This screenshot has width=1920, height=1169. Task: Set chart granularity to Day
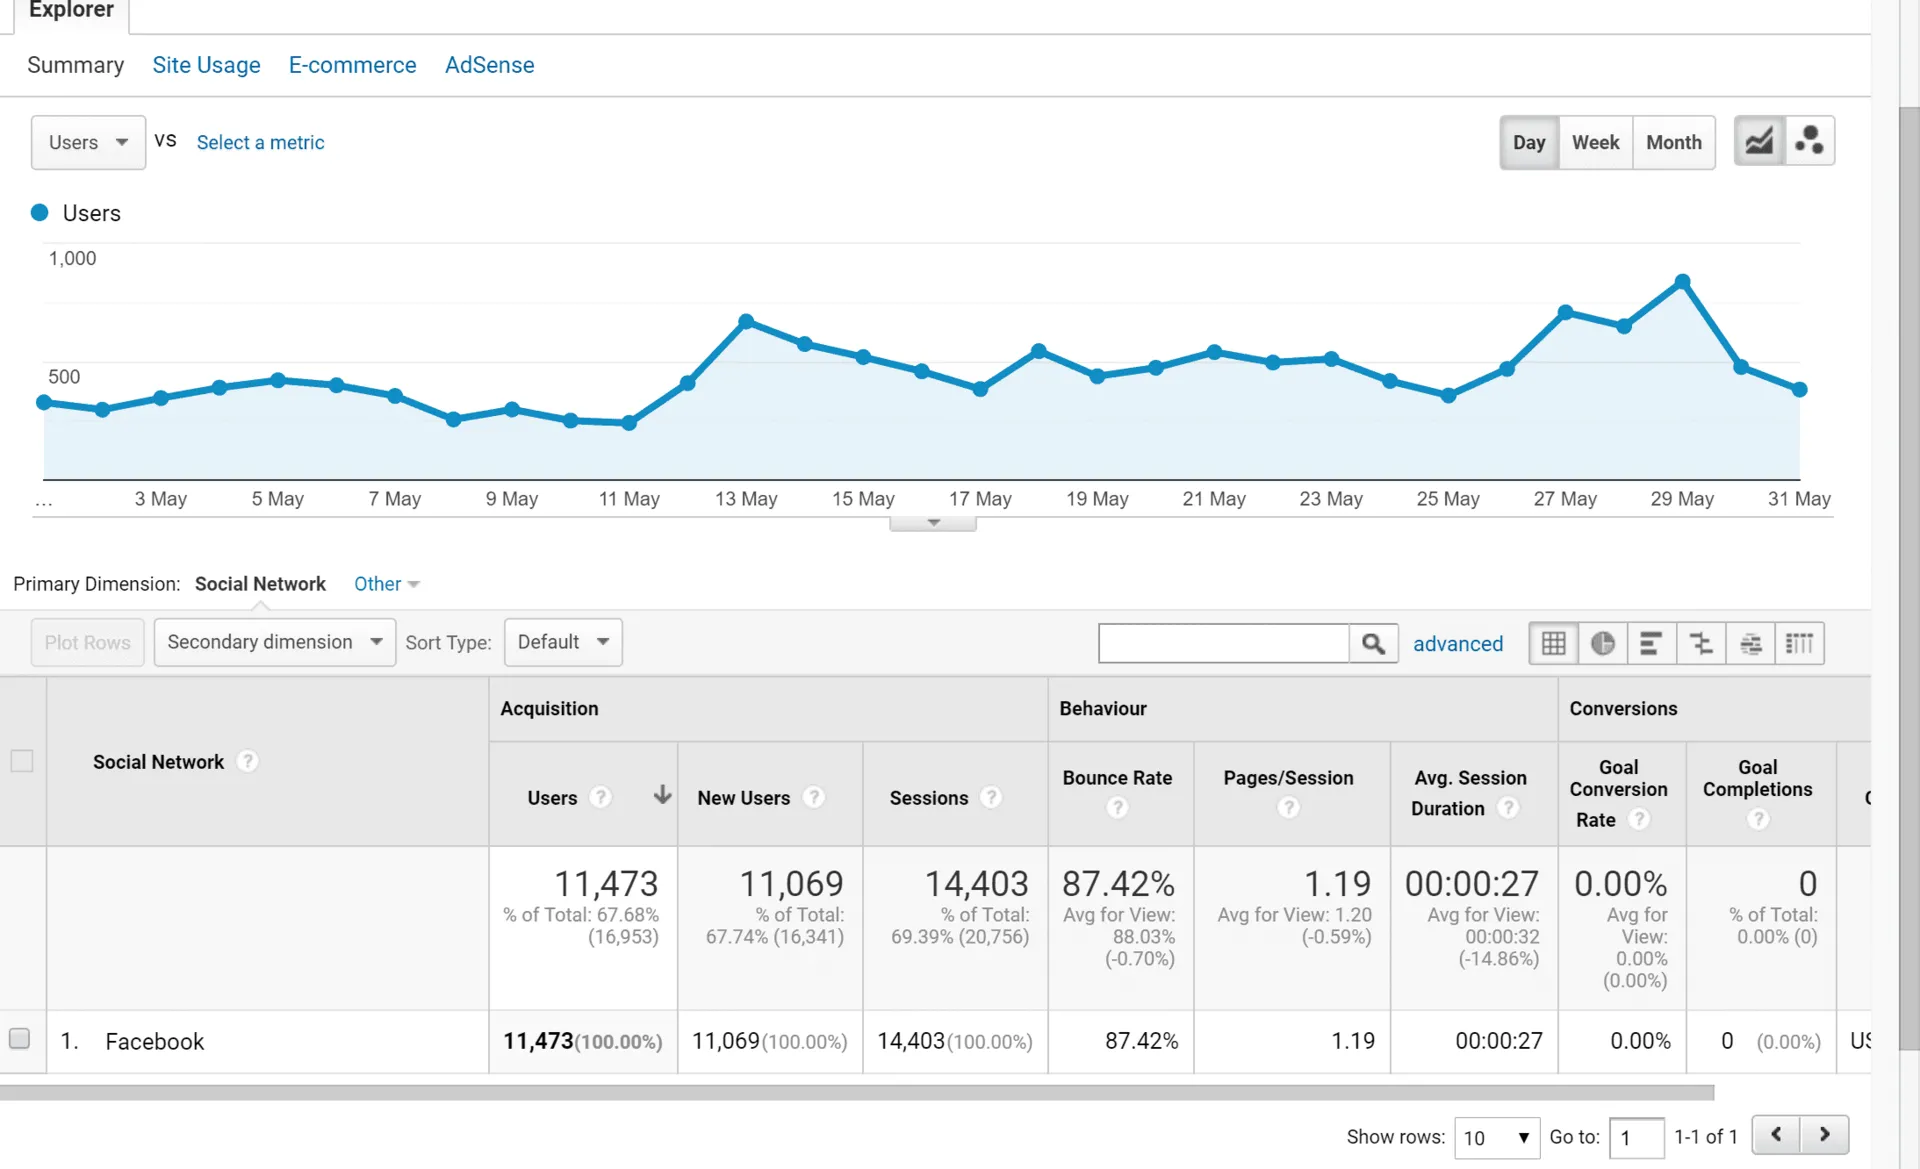[1529, 142]
